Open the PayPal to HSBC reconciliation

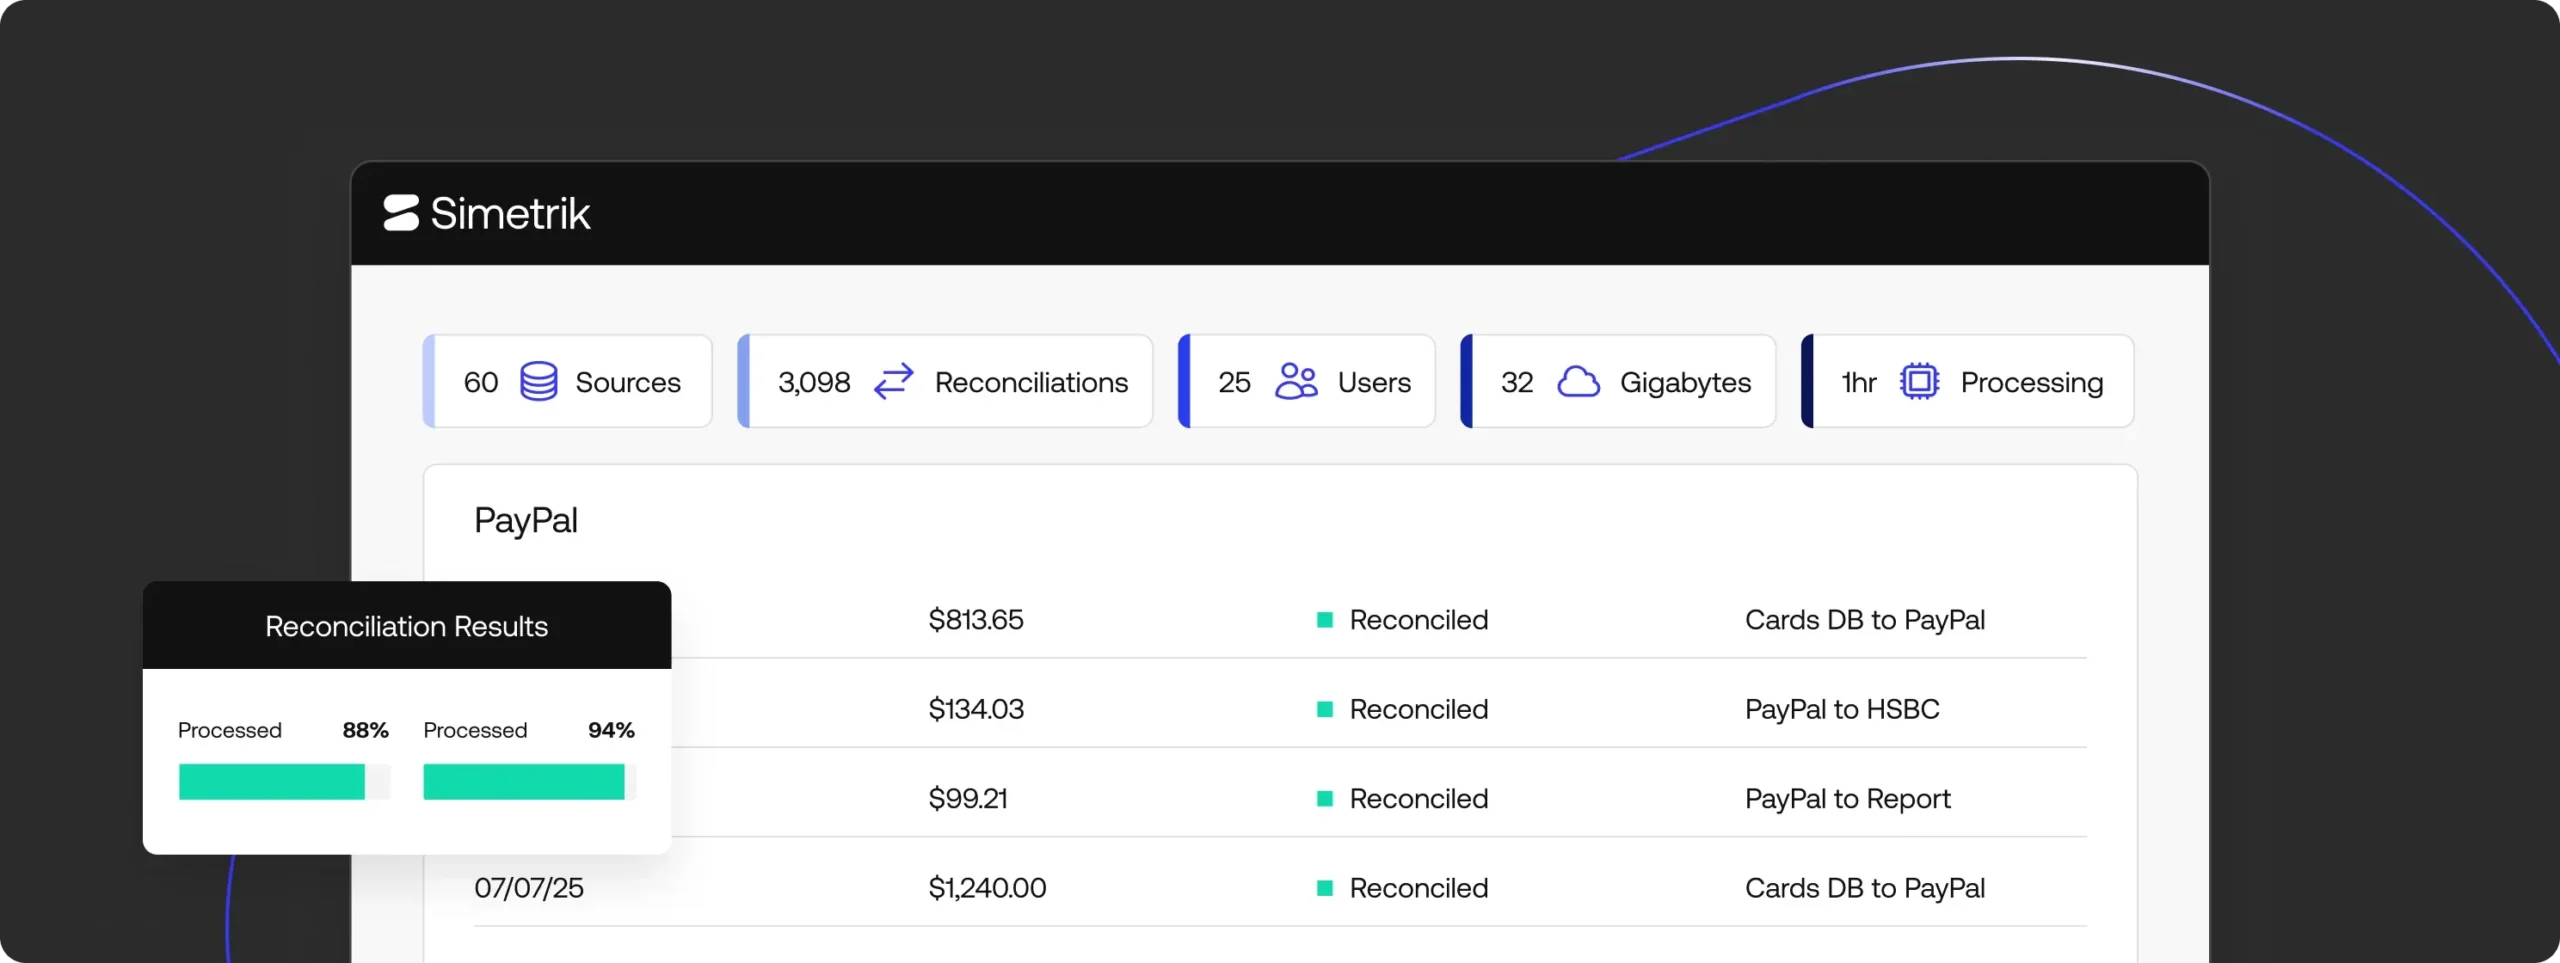point(1841,709)
